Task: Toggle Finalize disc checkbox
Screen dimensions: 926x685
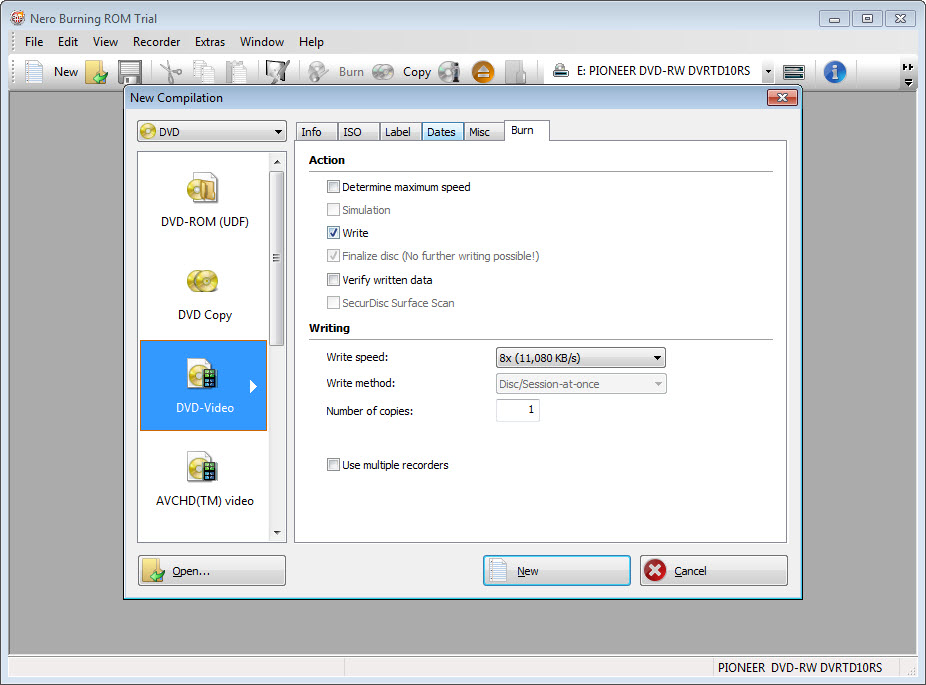Action: tap(333, 256)
